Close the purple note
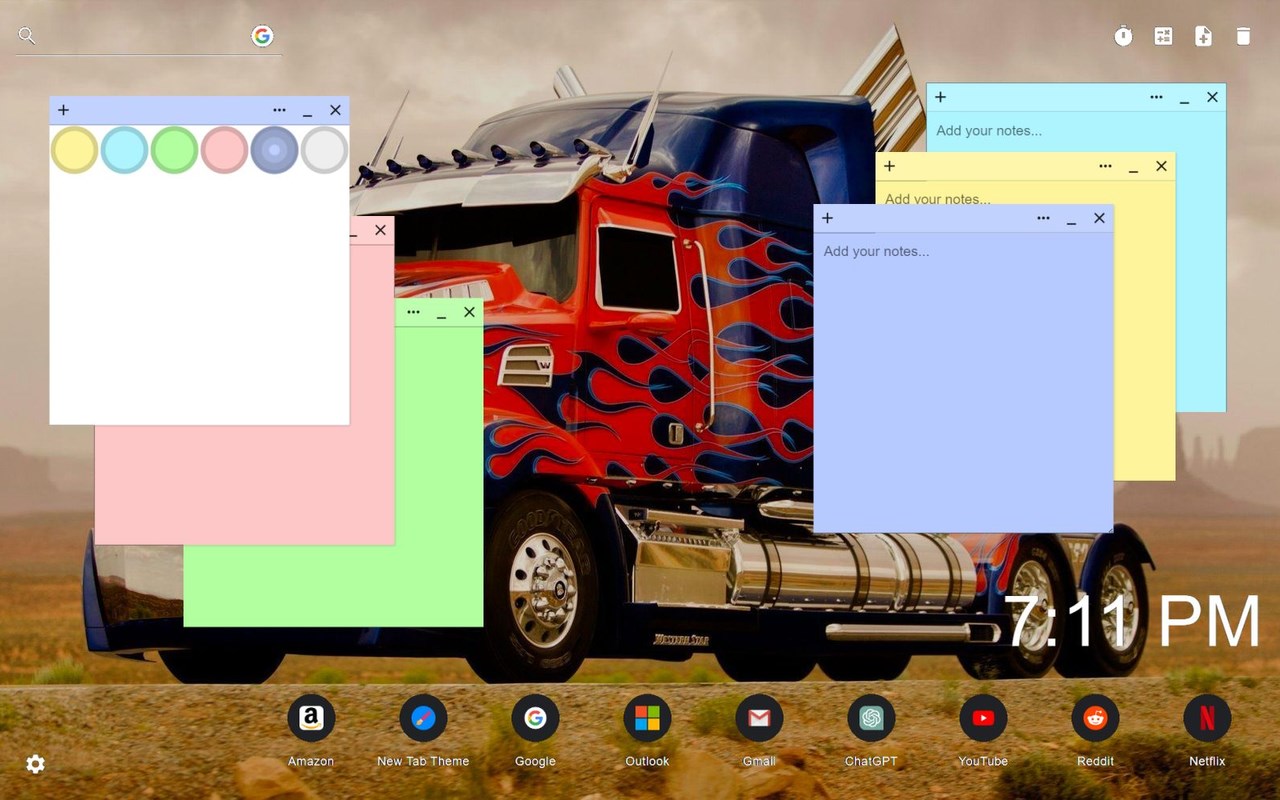 click(1099, 218)
